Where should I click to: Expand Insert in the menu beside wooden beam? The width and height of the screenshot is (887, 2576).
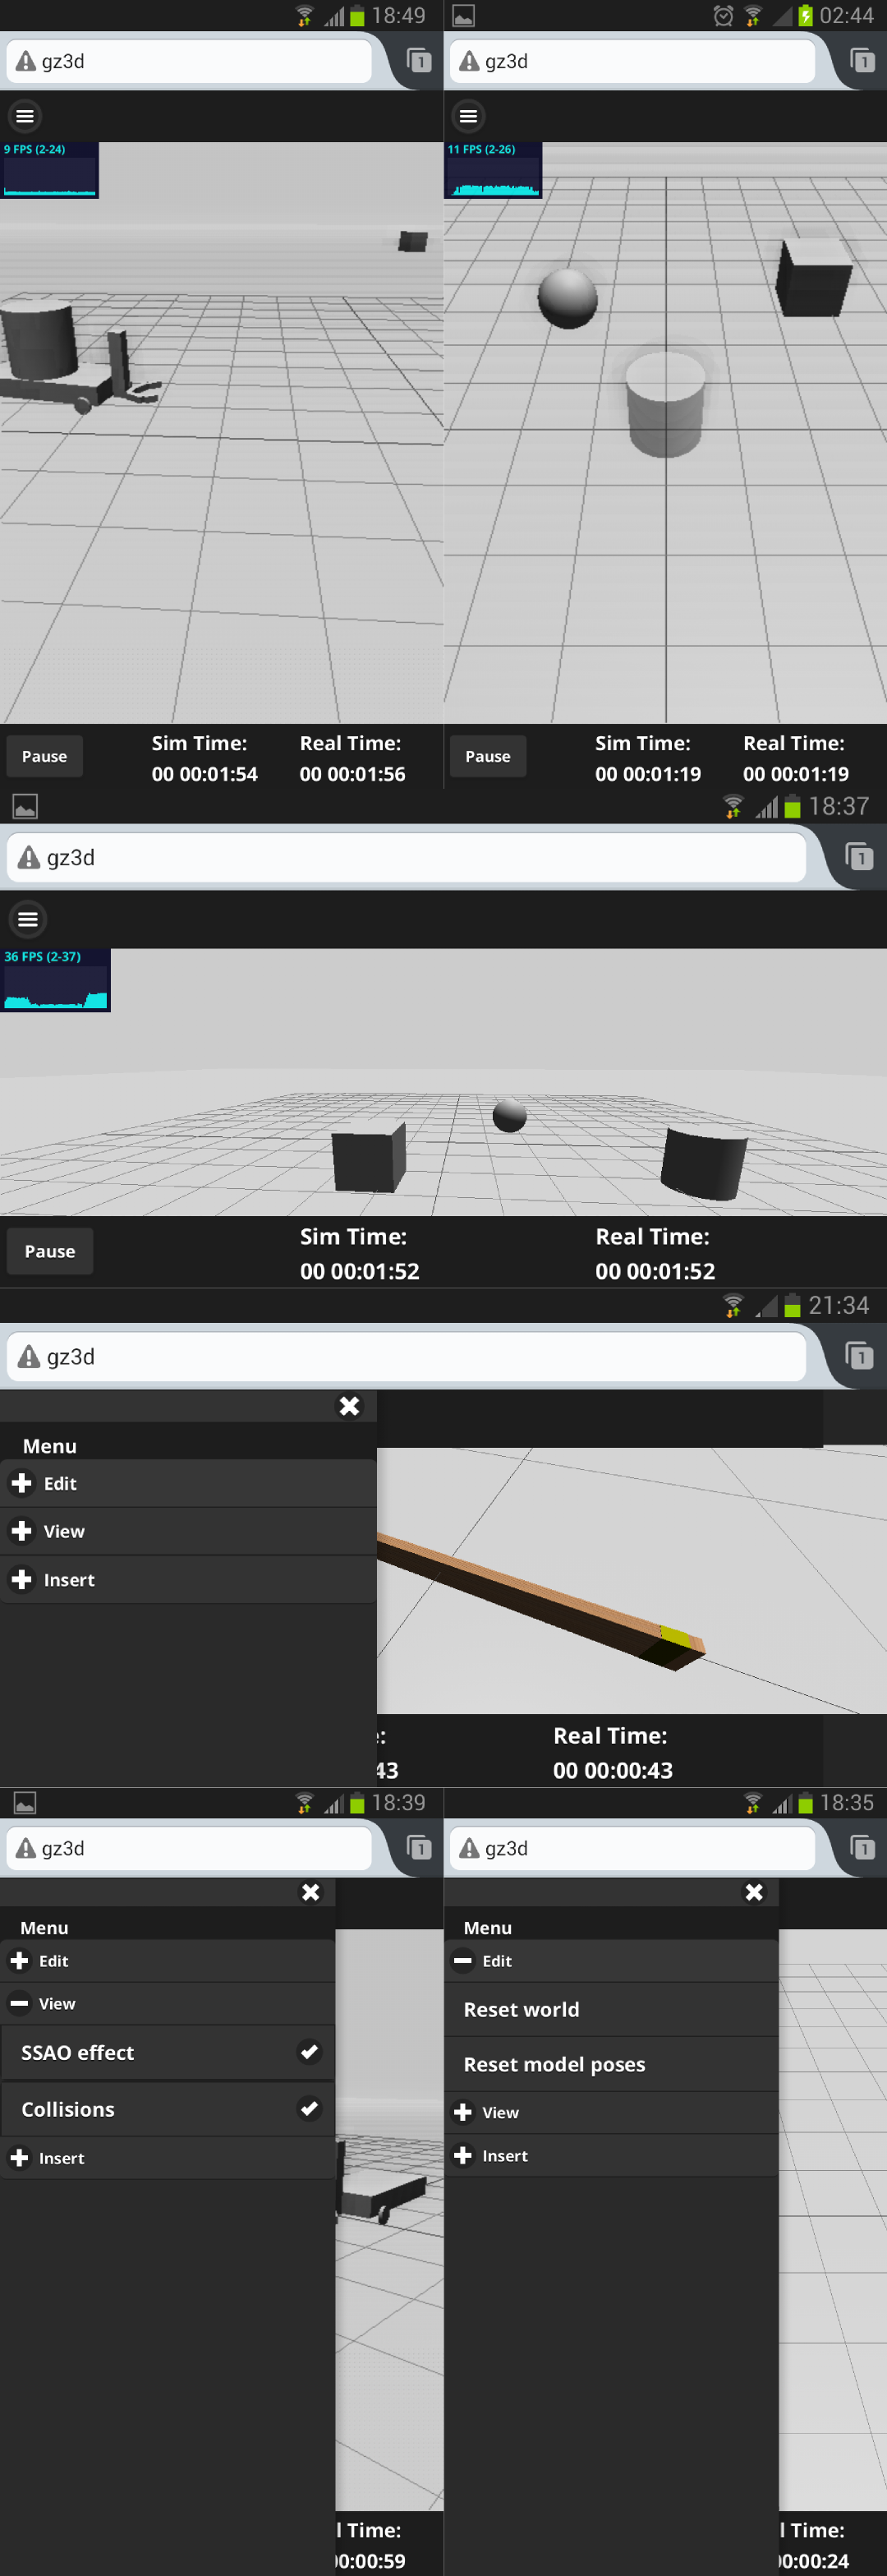(x=68, y=1580)
